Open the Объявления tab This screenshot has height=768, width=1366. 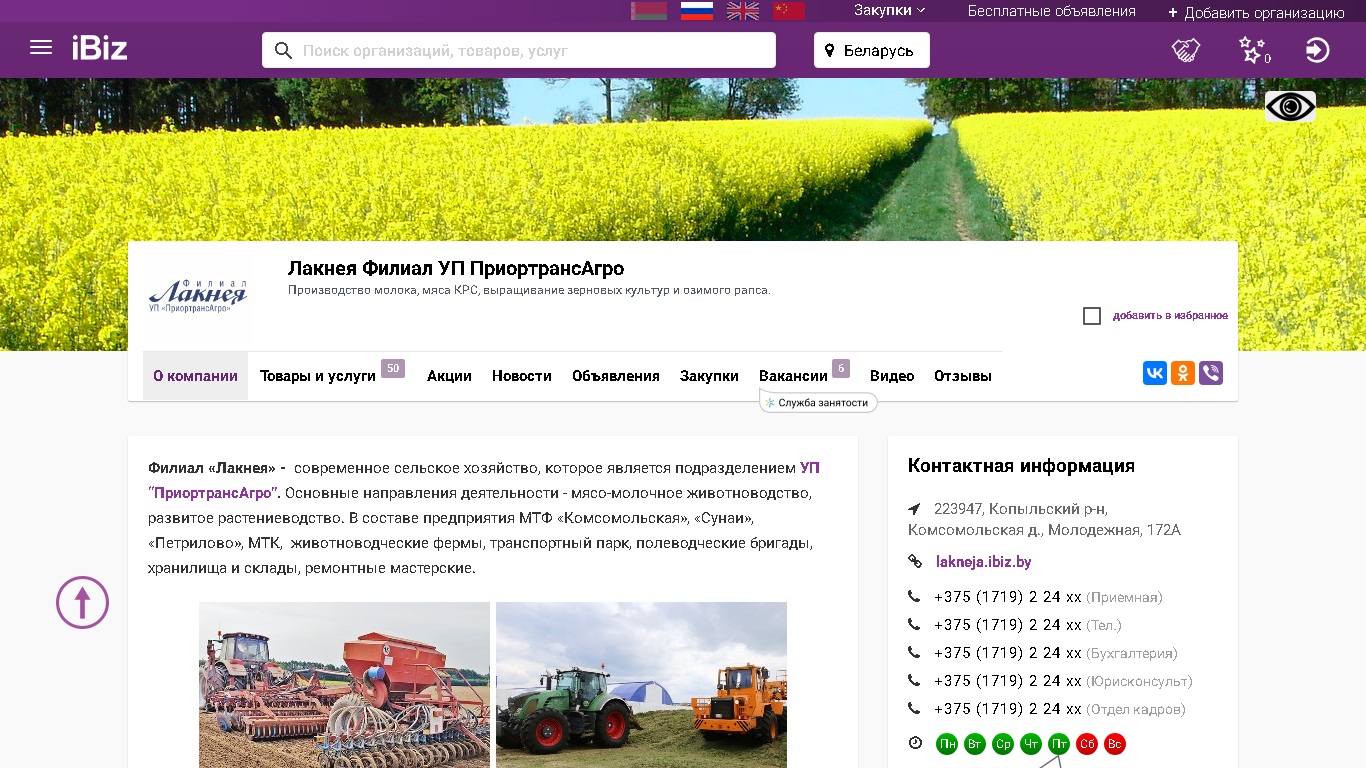[616, 376]
